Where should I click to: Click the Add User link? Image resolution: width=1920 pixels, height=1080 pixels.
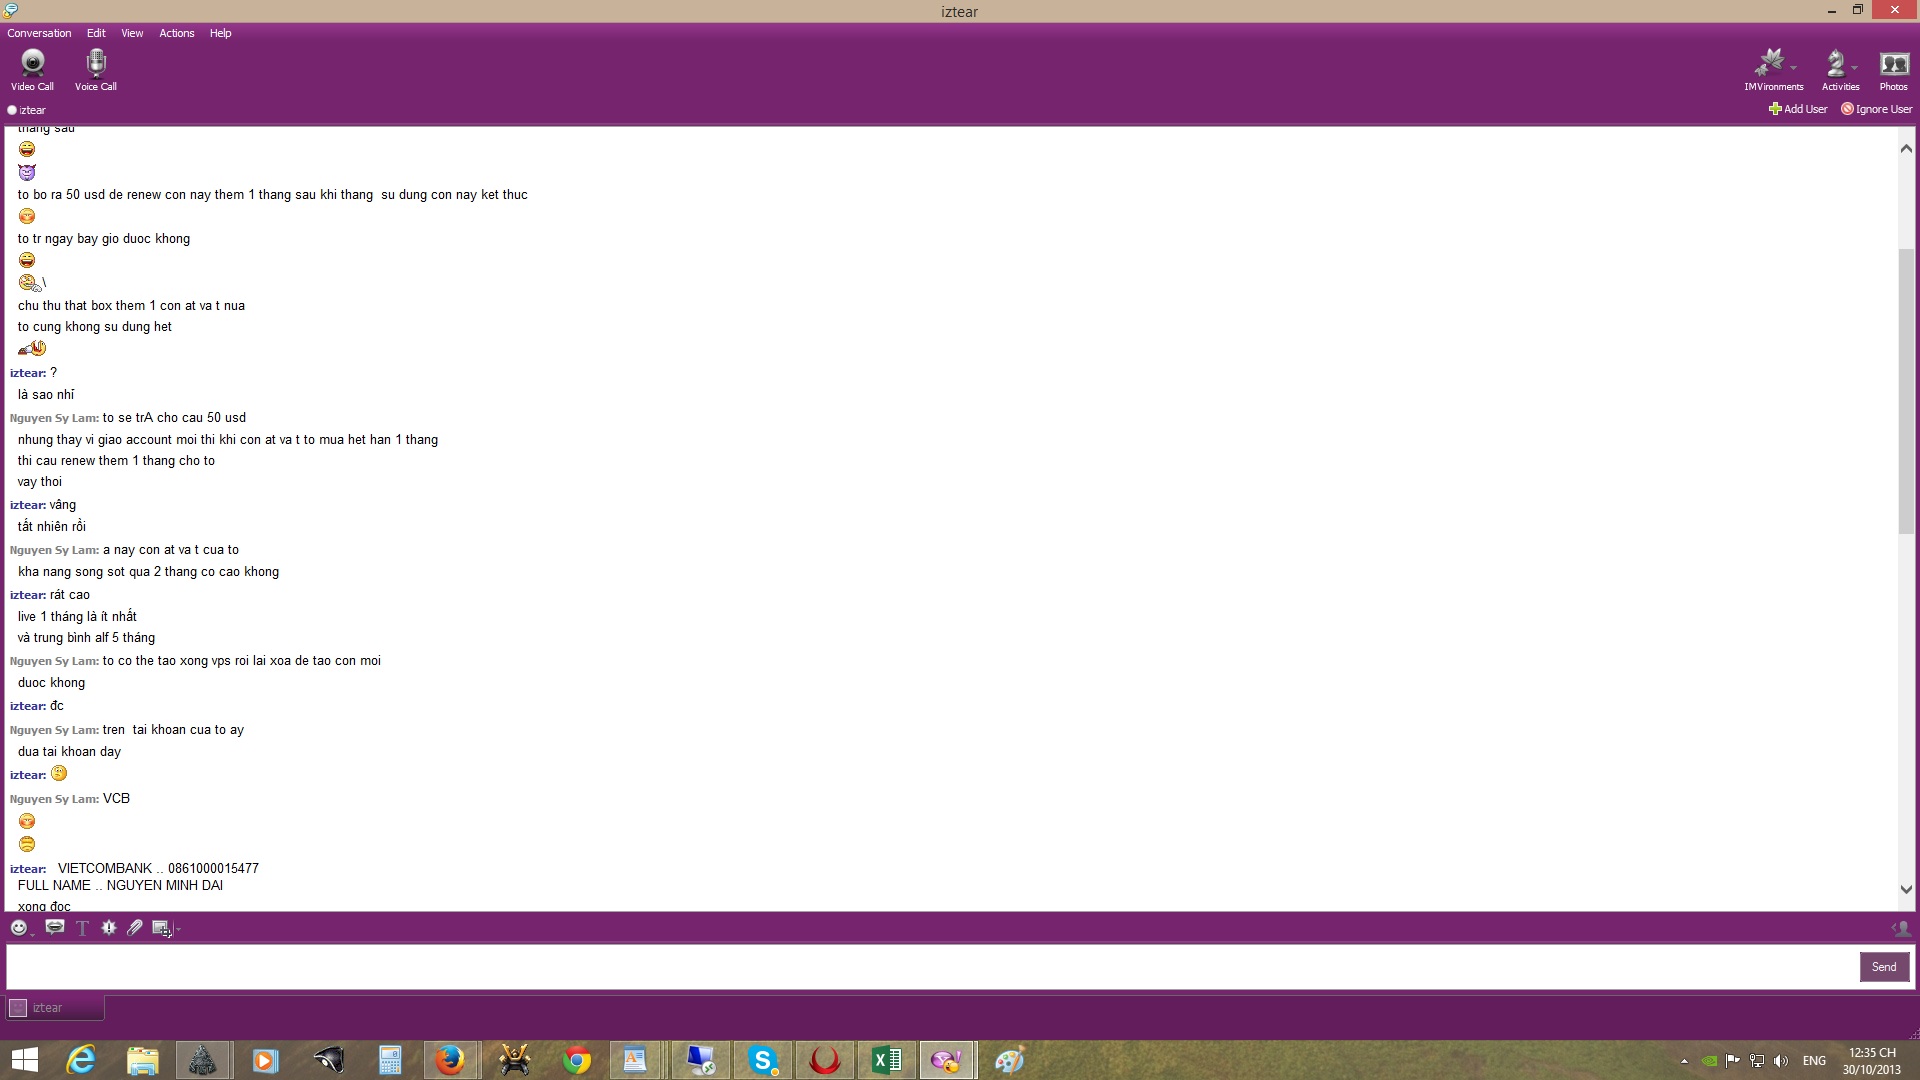pyautogui.click(x=1798, y=109)
